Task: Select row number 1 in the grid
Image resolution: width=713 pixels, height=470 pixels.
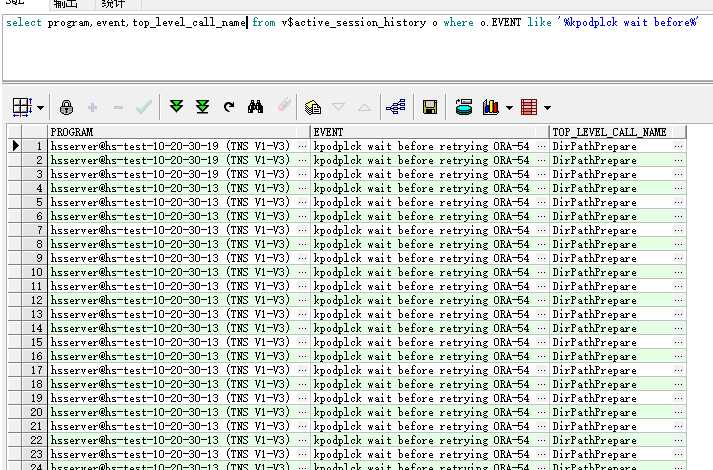Action: click(x=35, y=146)
